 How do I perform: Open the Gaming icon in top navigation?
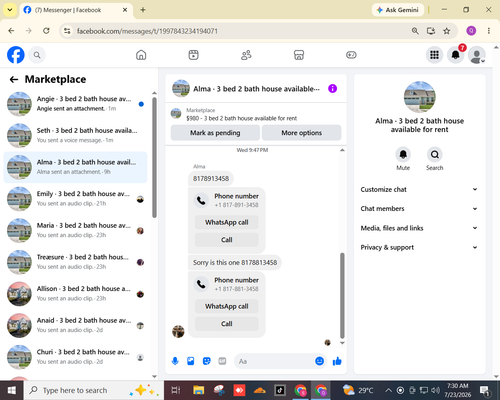351,55
